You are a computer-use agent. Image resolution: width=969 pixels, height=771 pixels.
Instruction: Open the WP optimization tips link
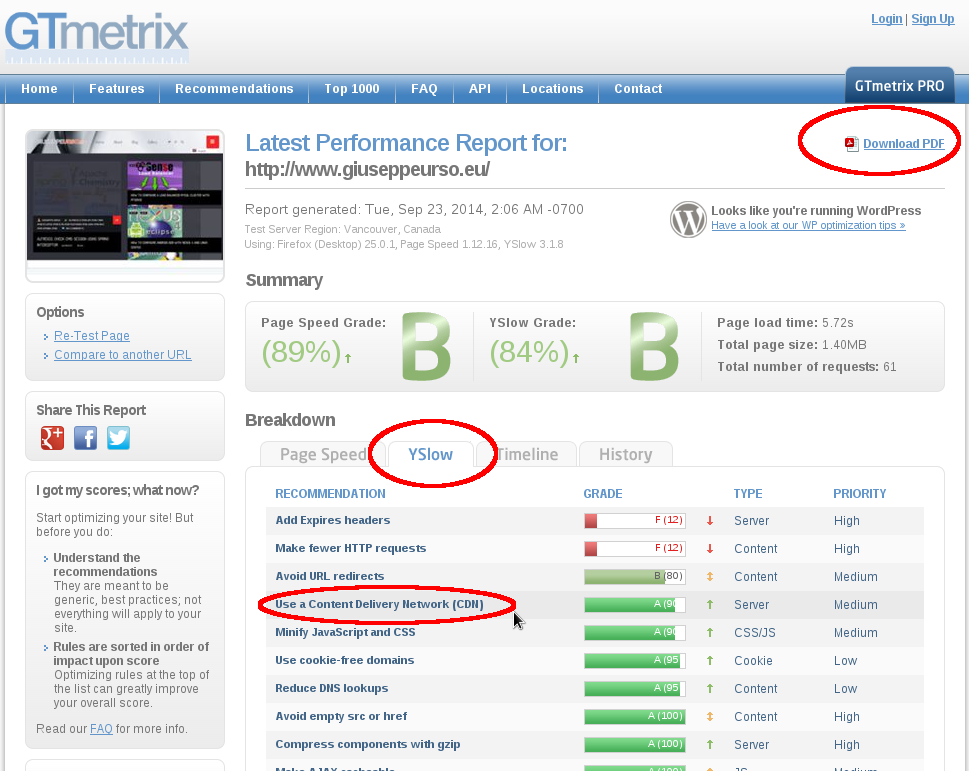coord(808,225)
